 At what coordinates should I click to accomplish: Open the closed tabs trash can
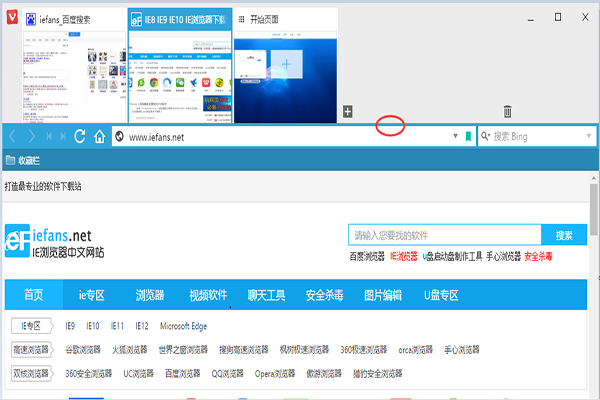(x=507, y=111)
